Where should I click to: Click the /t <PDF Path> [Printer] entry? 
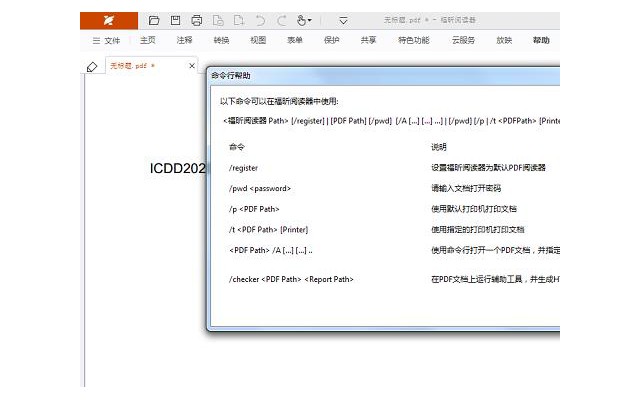pyautogui.click(x=269, y=230)
